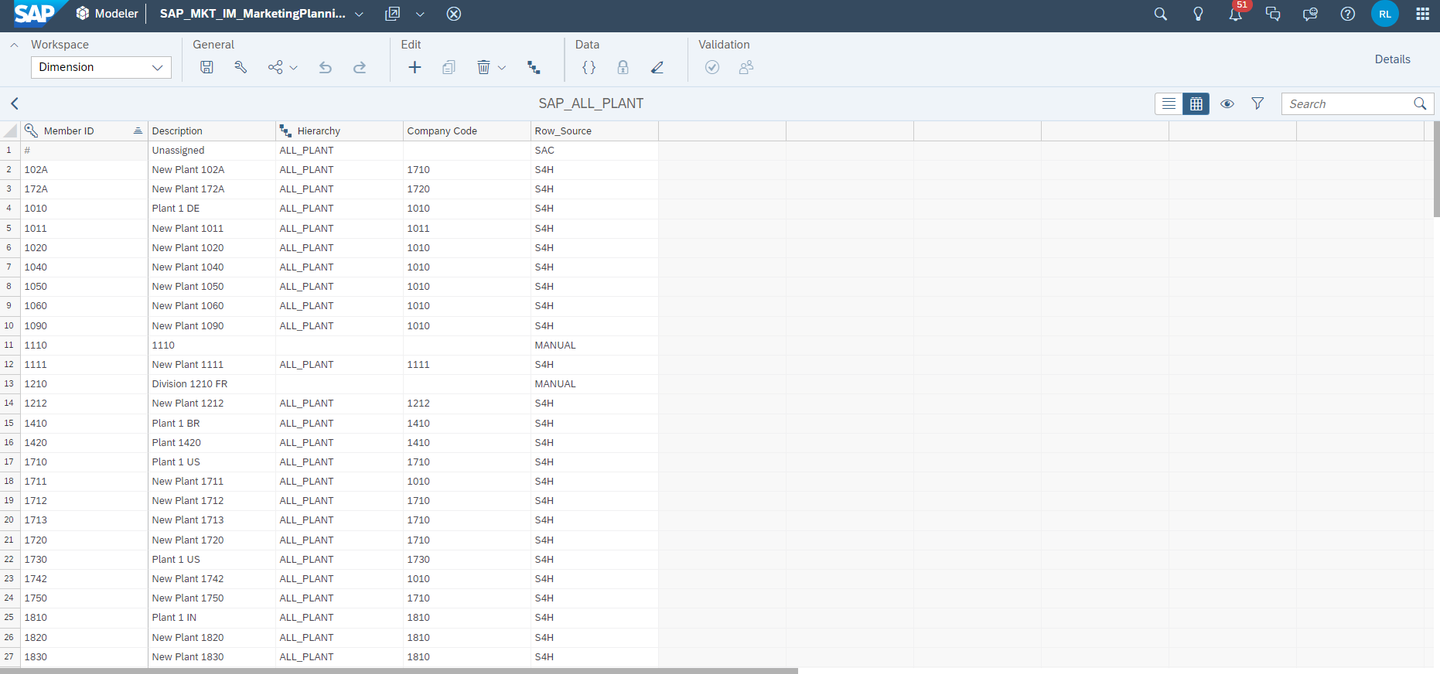Screen dimensions: 1440x674
Task: Click the validation checkmark icon
Action: pos(712,67)
